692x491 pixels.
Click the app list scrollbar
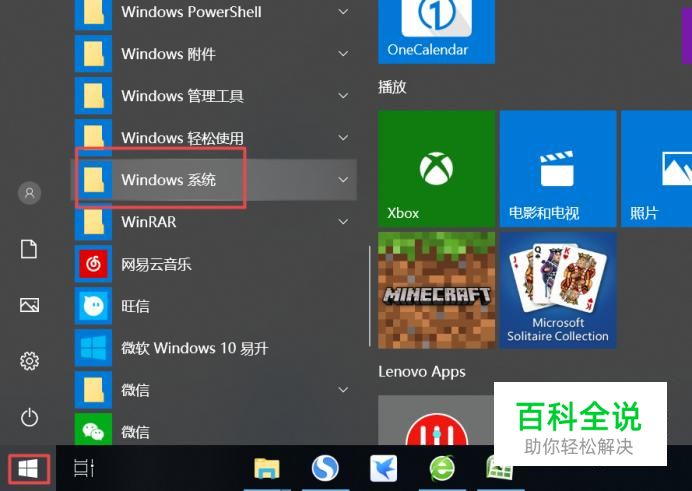(x=369, y=296)
